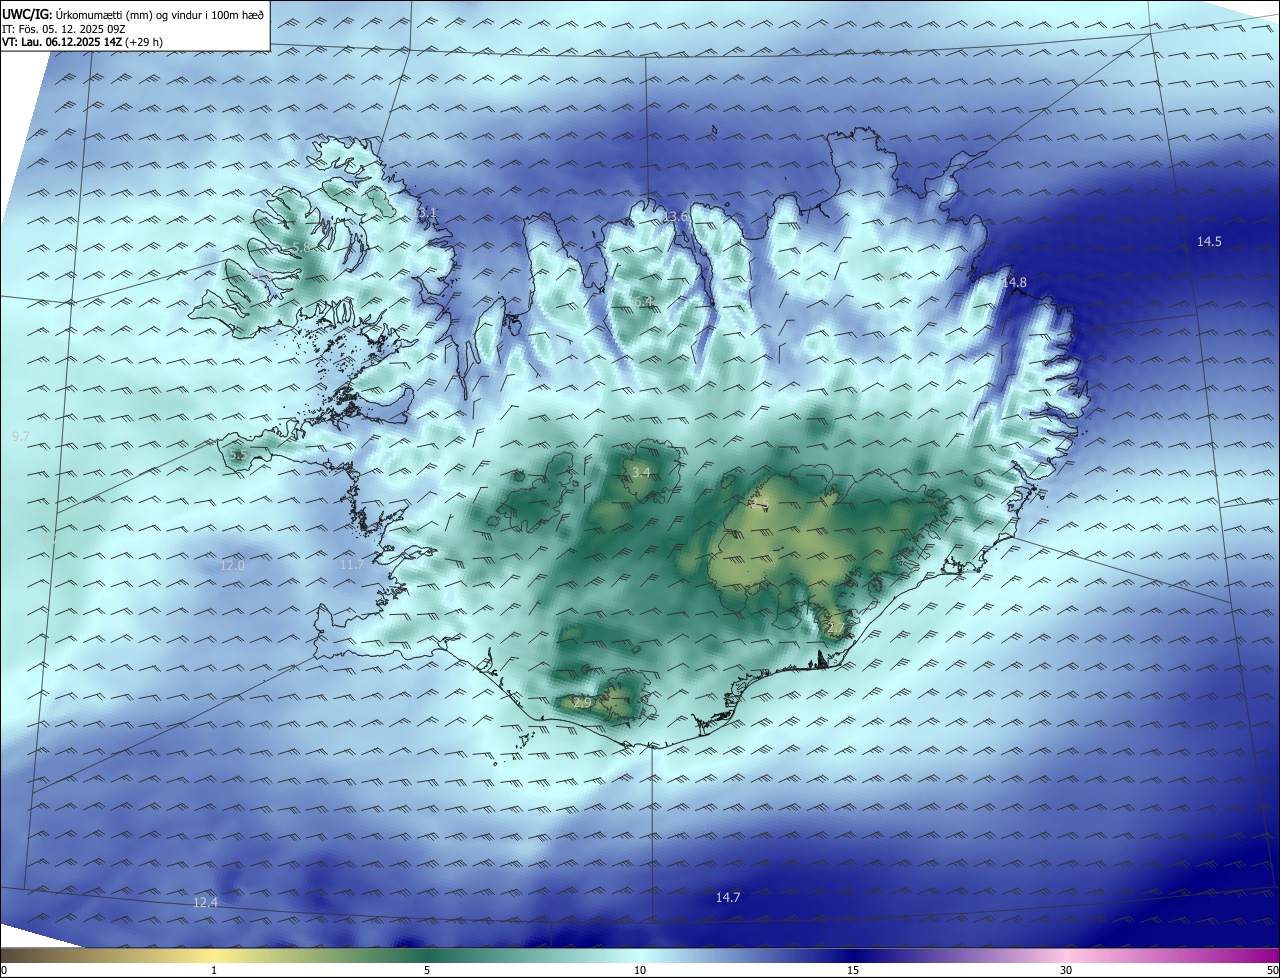Click the colorbar tick label 1

214,970
